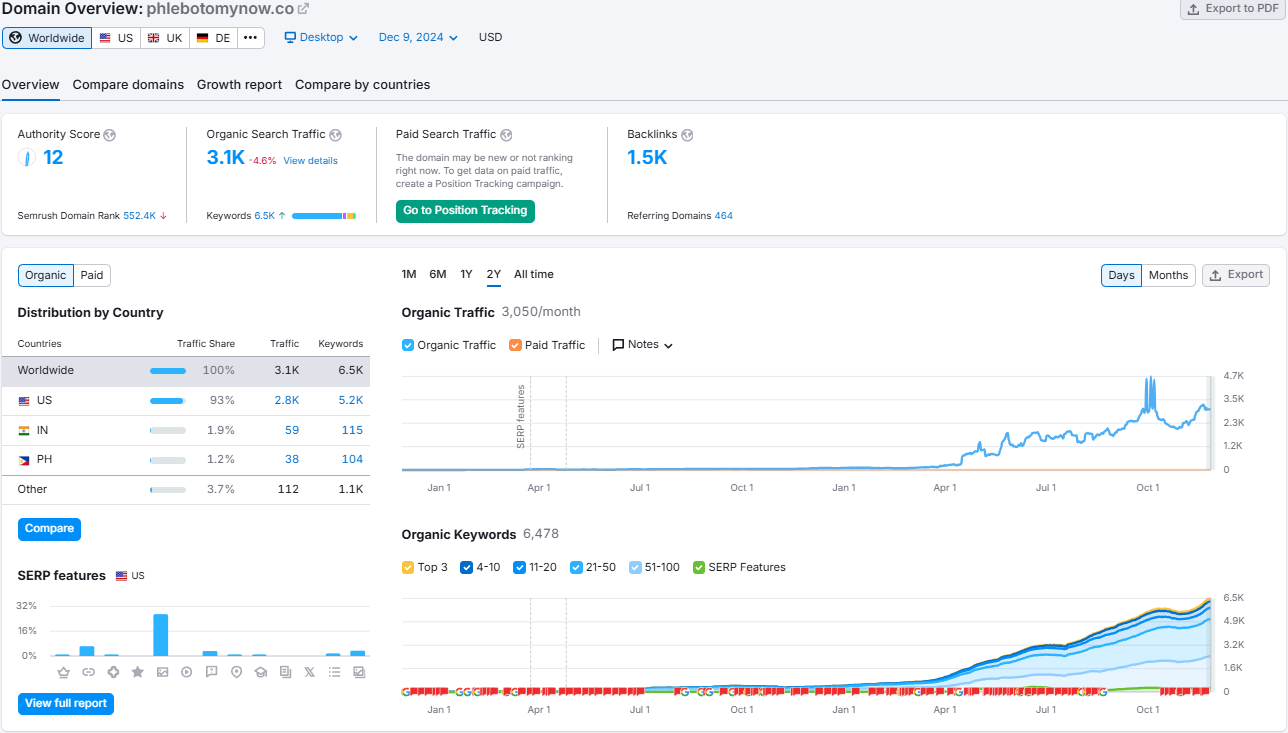Click the chart Export button

pos(1236,275)
